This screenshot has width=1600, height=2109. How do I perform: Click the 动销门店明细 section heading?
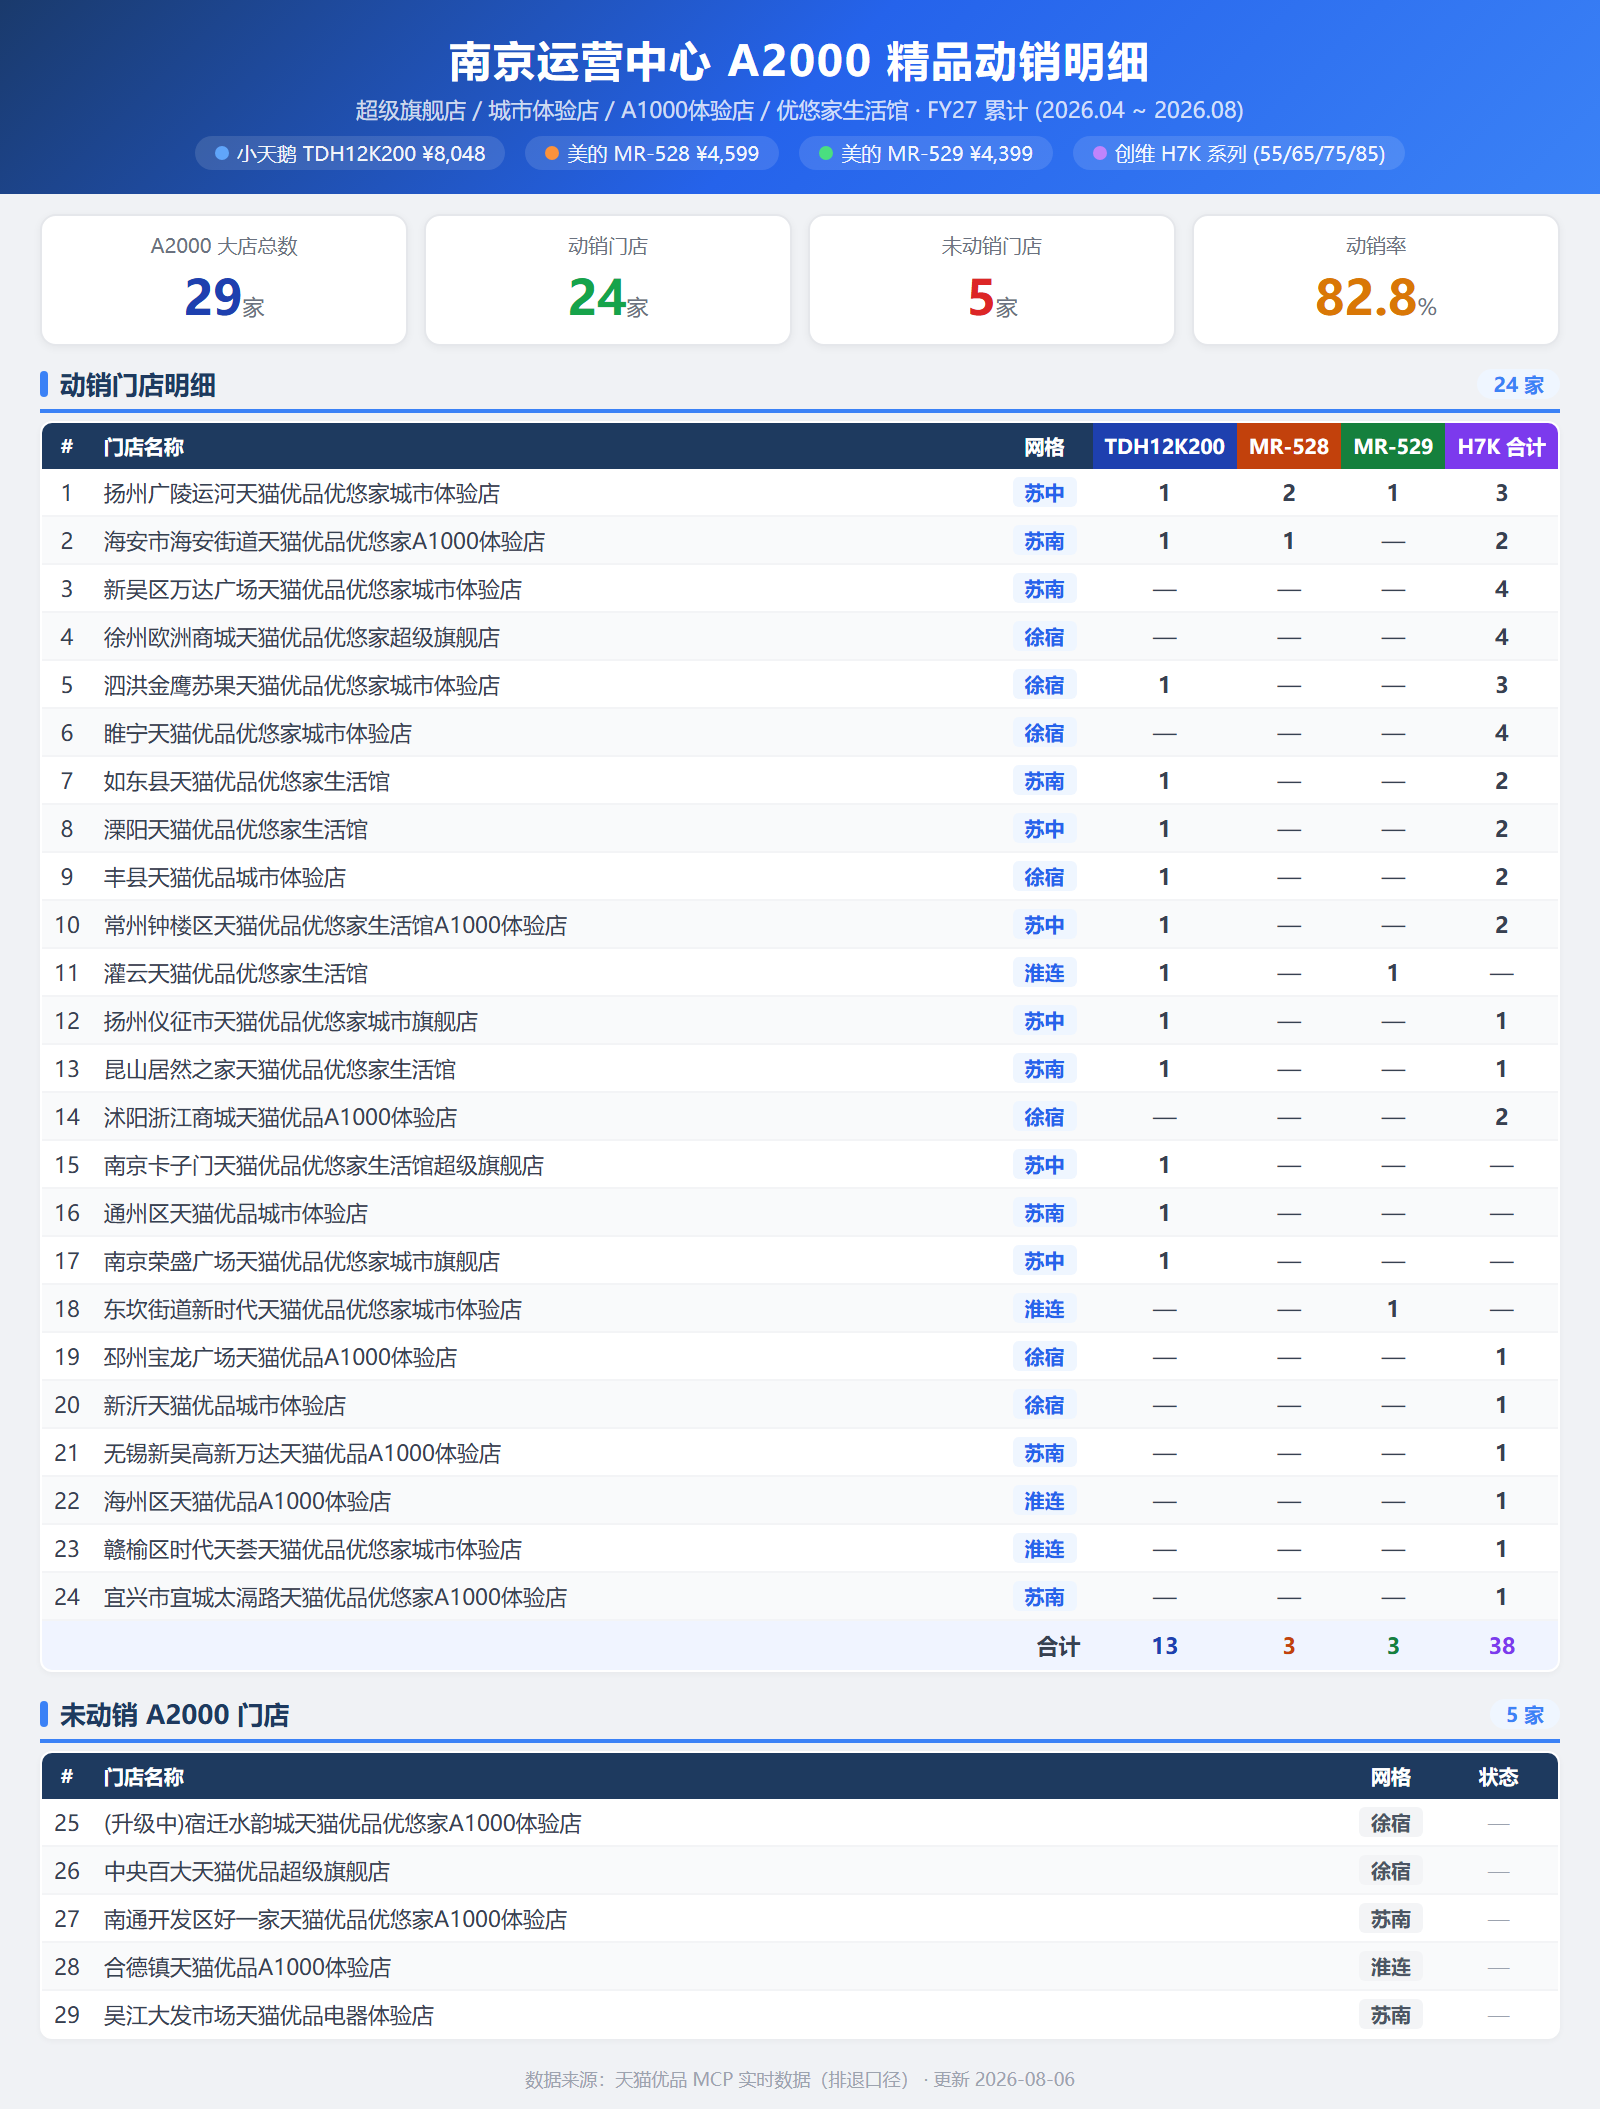pyautogui.click(x=137, y=385)
